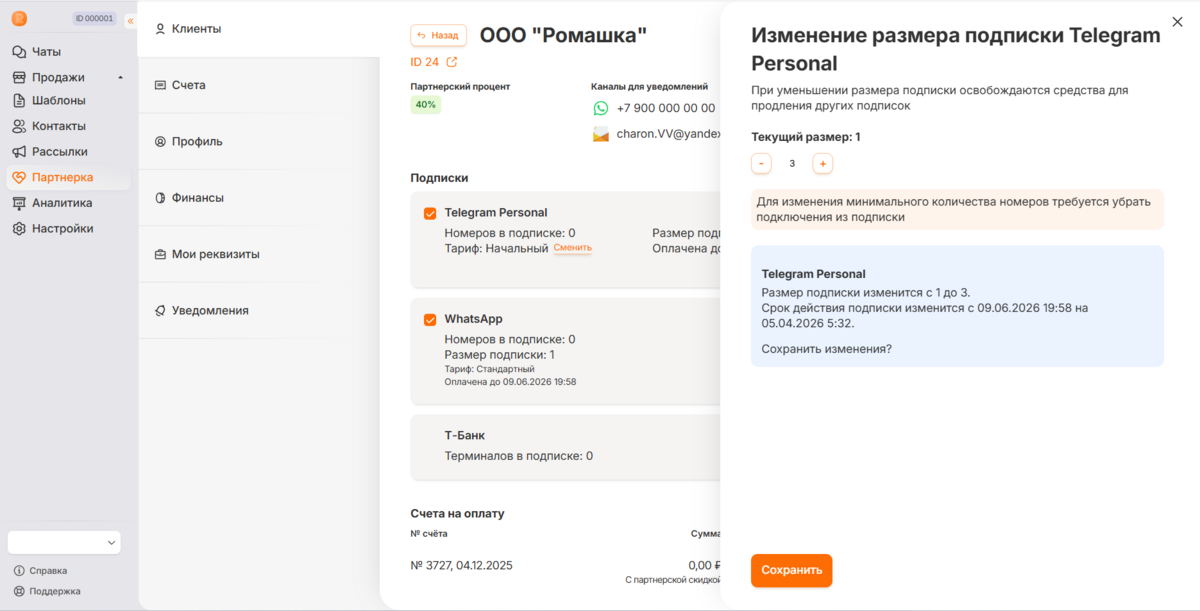The image size is (1200, 611).
Task: Select the Контакты icon in the sidebar
Action: (18, 126)
